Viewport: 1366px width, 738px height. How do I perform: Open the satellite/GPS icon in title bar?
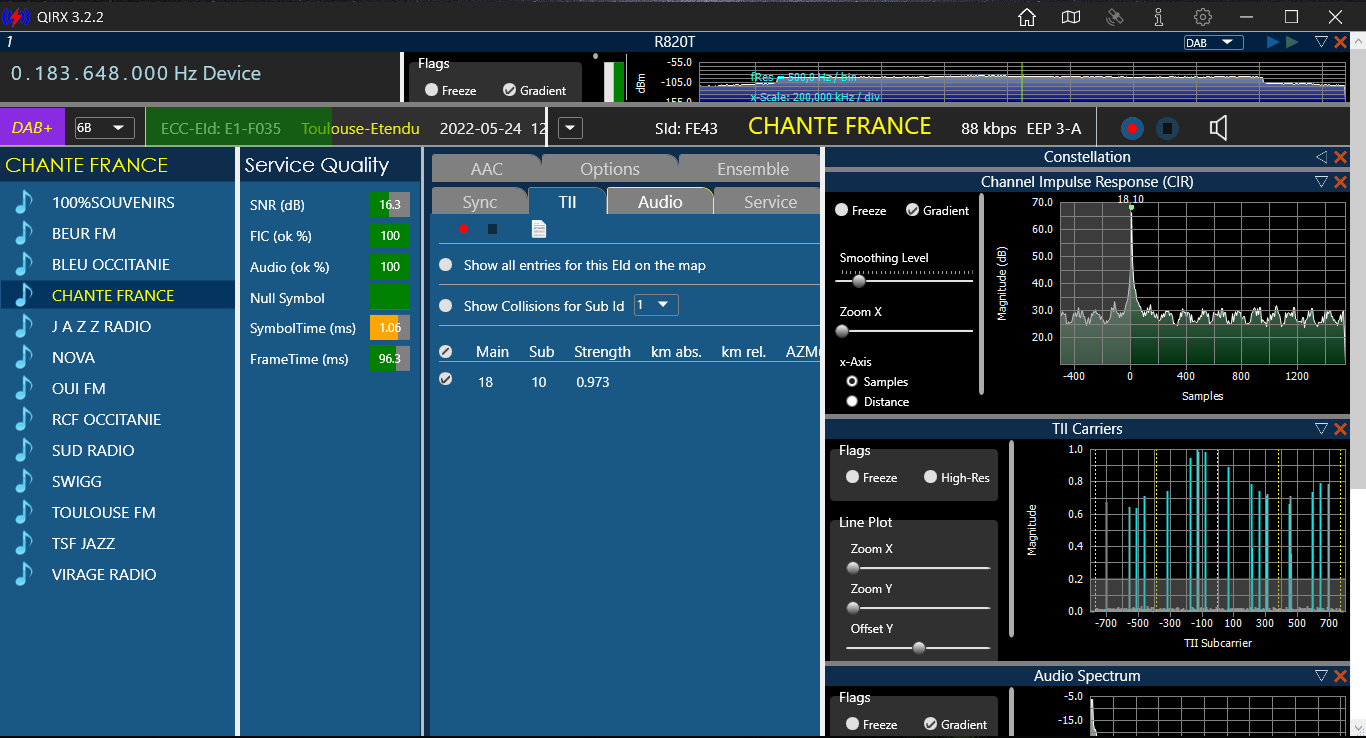pos(1115,17)
